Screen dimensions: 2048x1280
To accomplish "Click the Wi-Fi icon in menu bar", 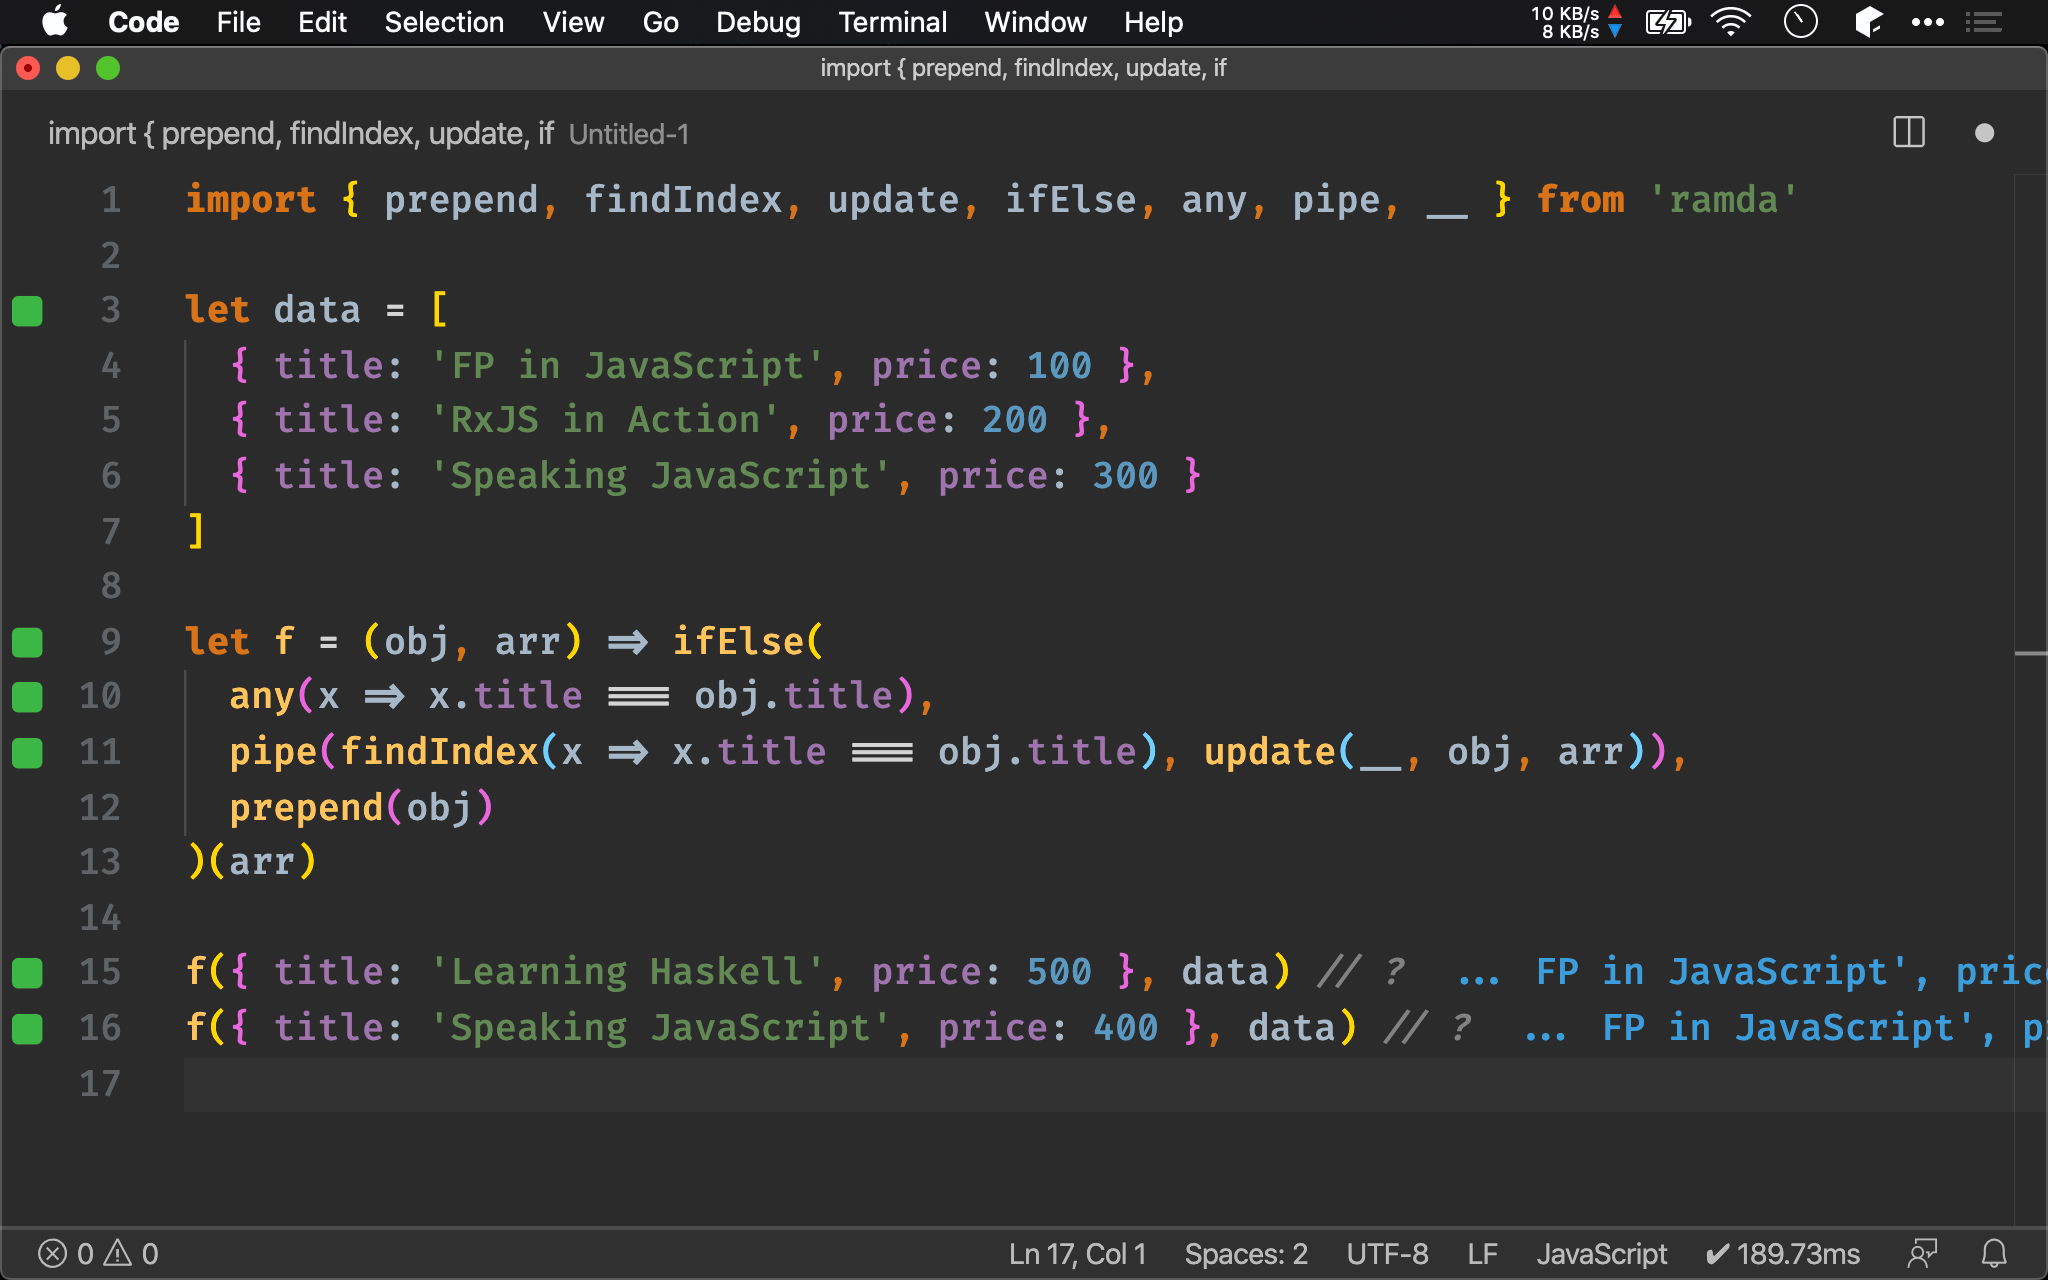I will (1731, 21).
